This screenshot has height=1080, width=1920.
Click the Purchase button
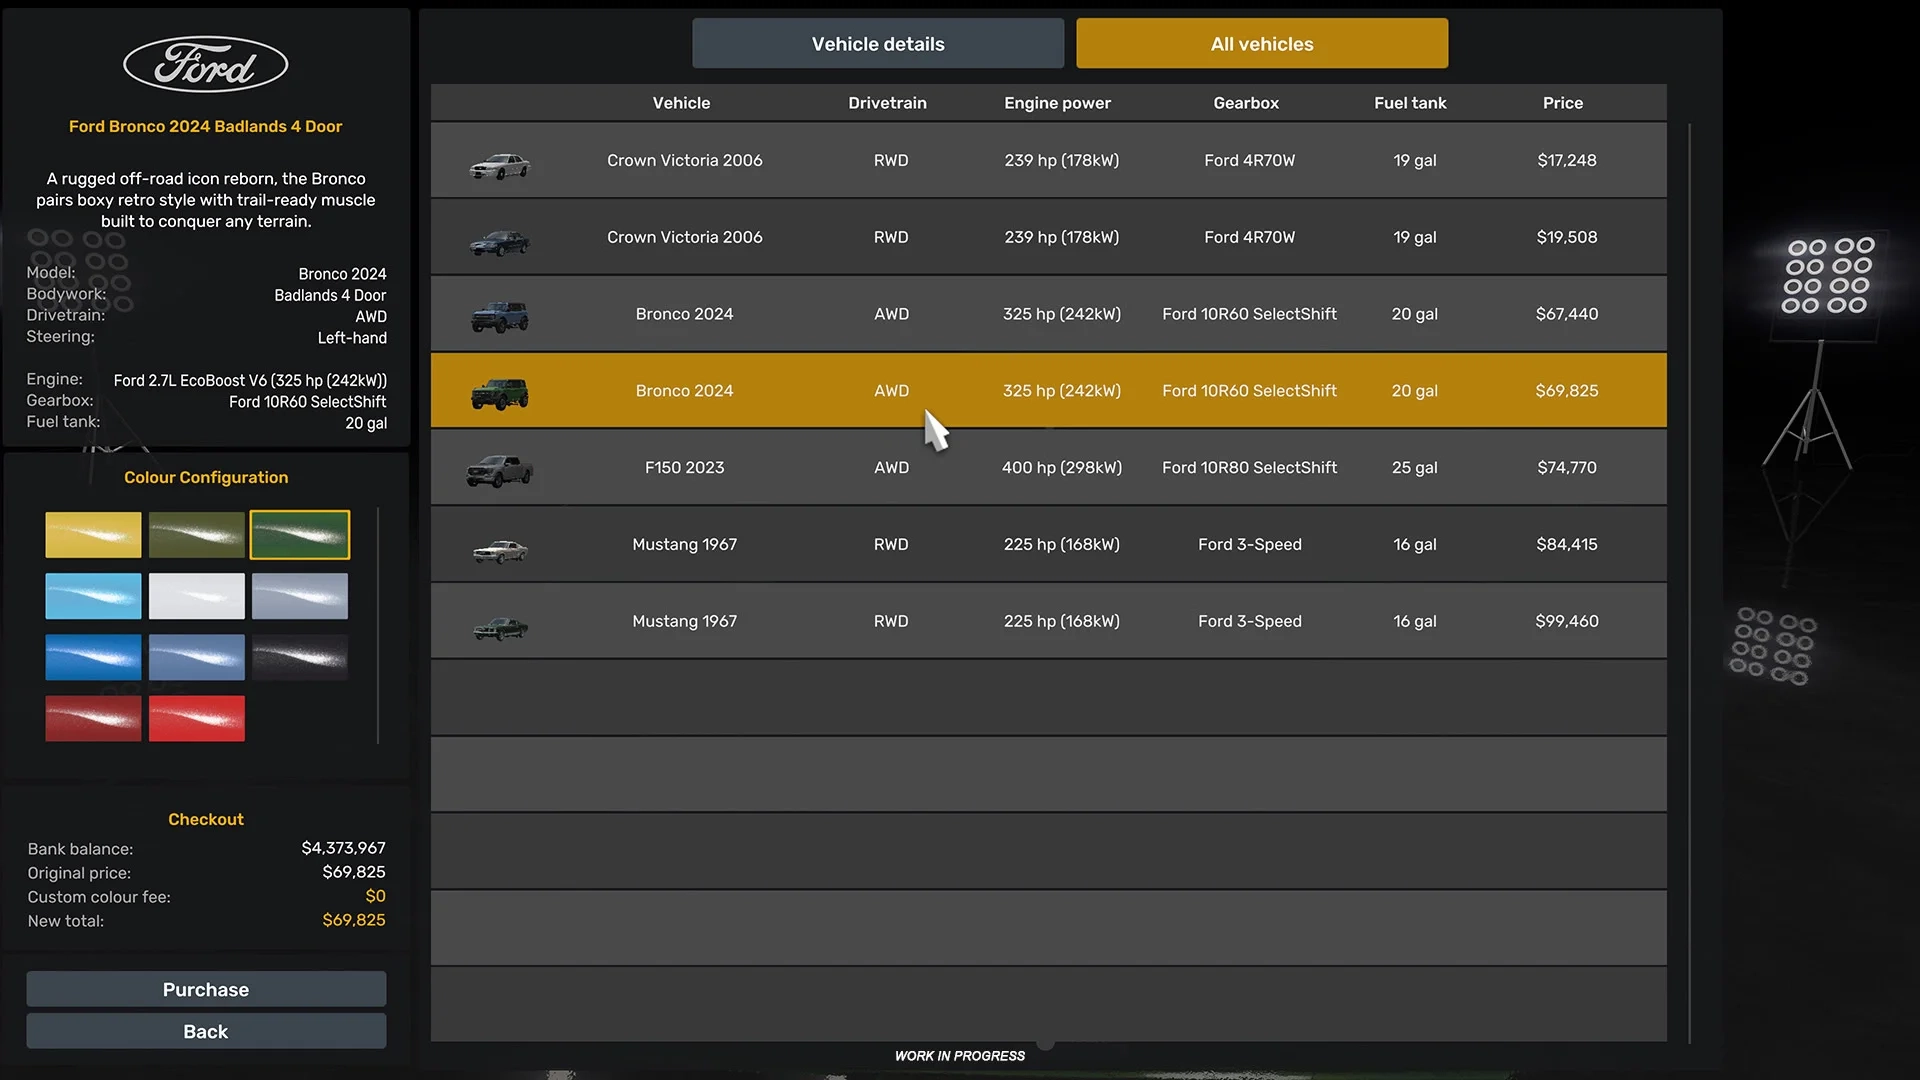click(x=206, y=989)
